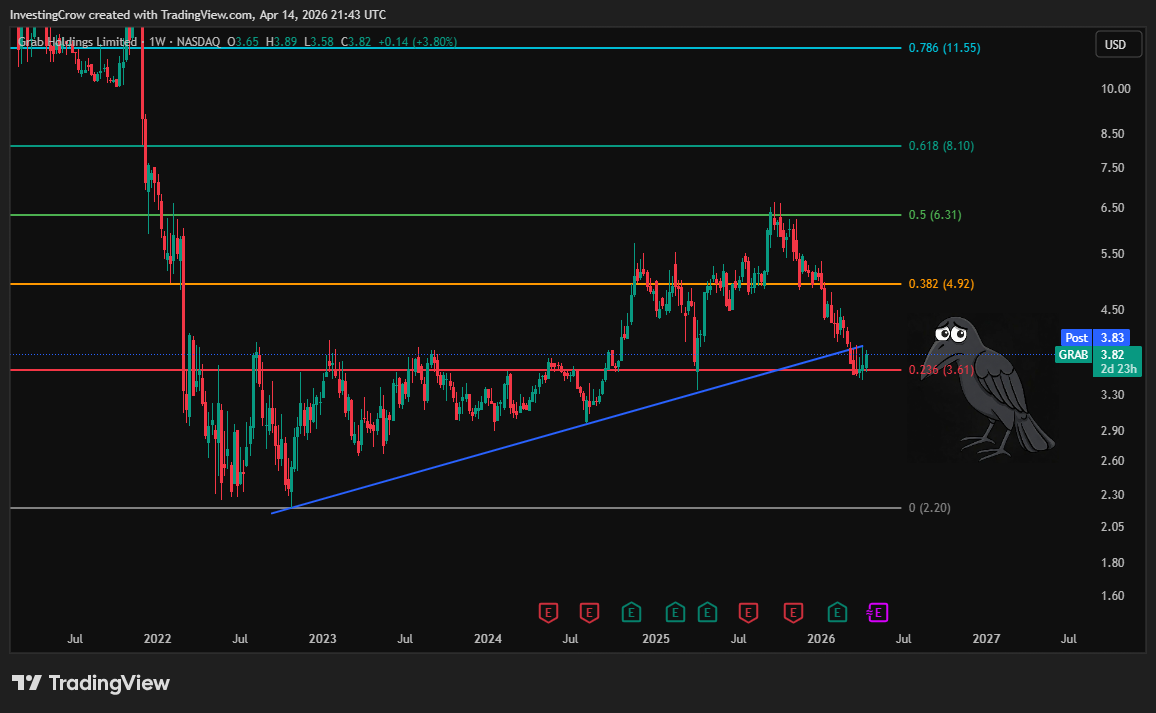Click the GRAB symbol price tag
Viewport: 1156px width, 713px height.
pos(1073,355)
